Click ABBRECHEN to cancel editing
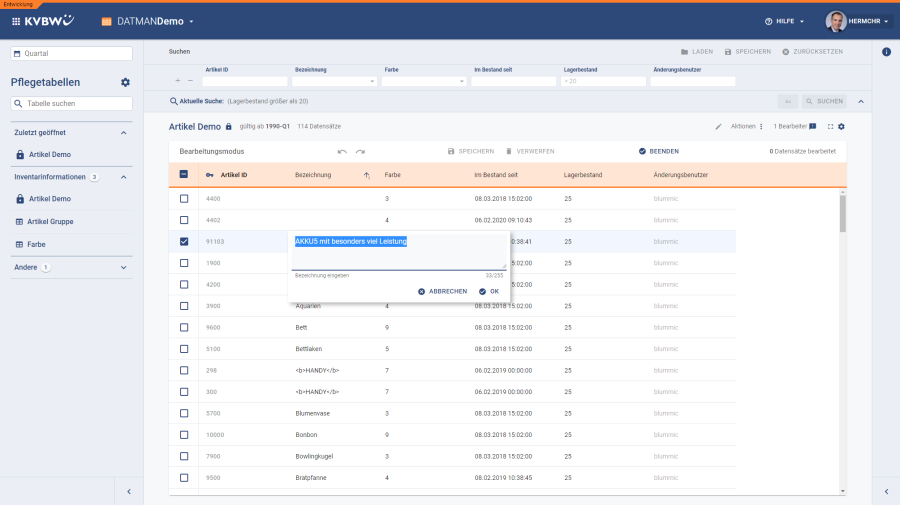Screen dimensions: 900x505 pos(442,291)
